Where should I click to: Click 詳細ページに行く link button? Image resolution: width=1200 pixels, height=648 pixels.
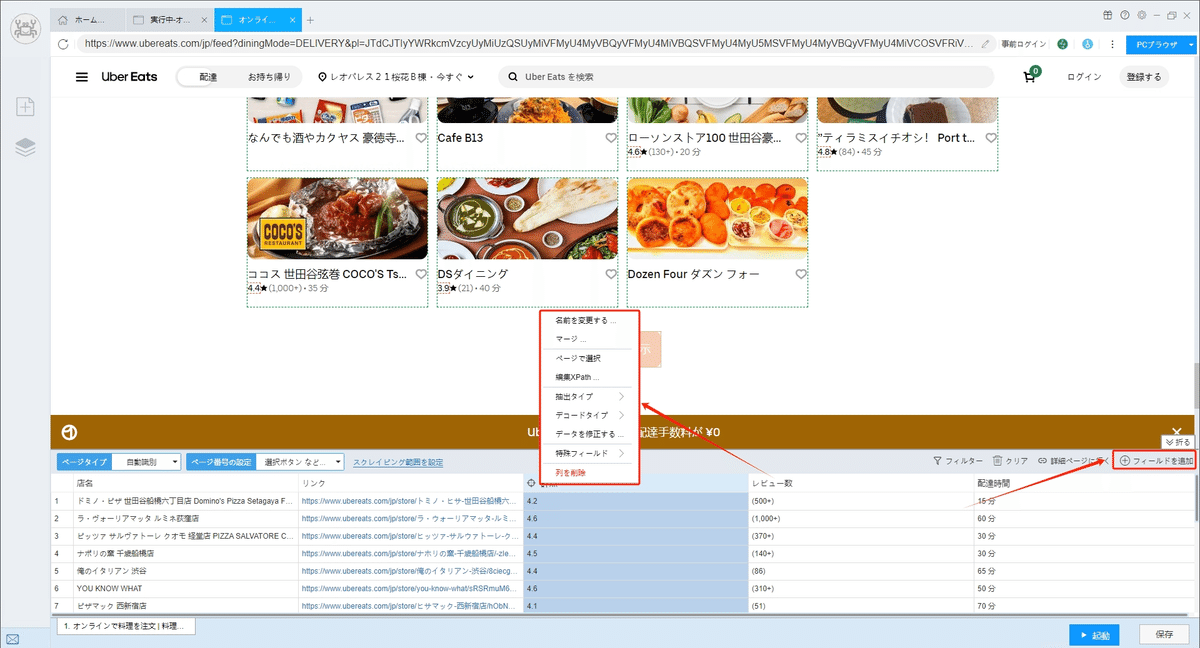tap(1073, 461)
